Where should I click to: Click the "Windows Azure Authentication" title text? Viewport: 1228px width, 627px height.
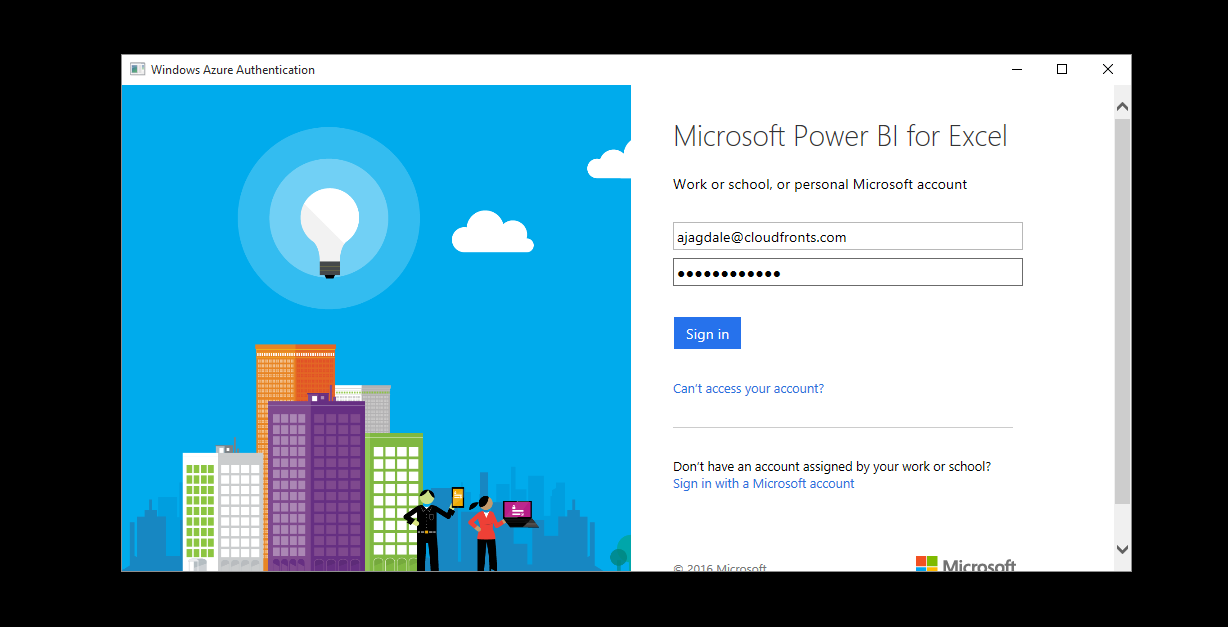(233, 70)
